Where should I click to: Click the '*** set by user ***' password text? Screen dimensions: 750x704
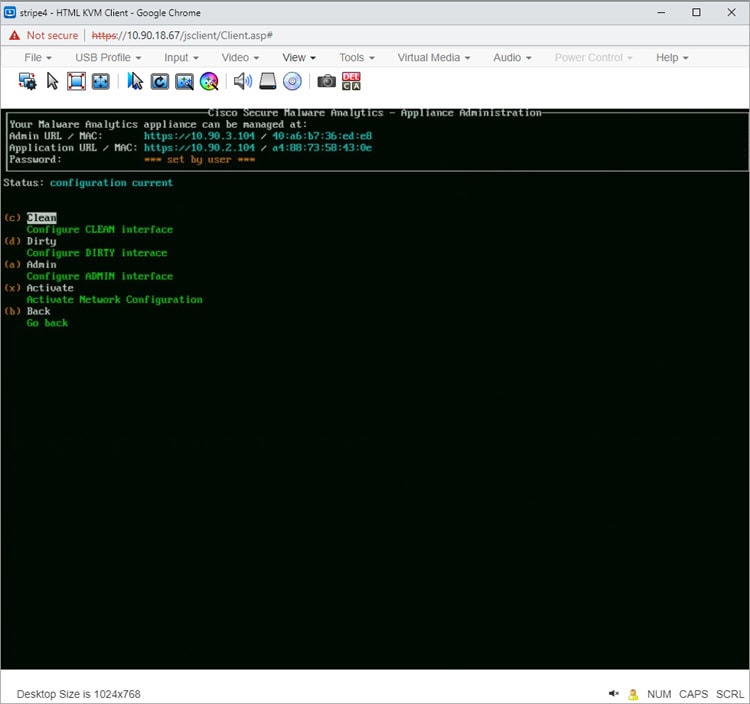coord(199,160)
